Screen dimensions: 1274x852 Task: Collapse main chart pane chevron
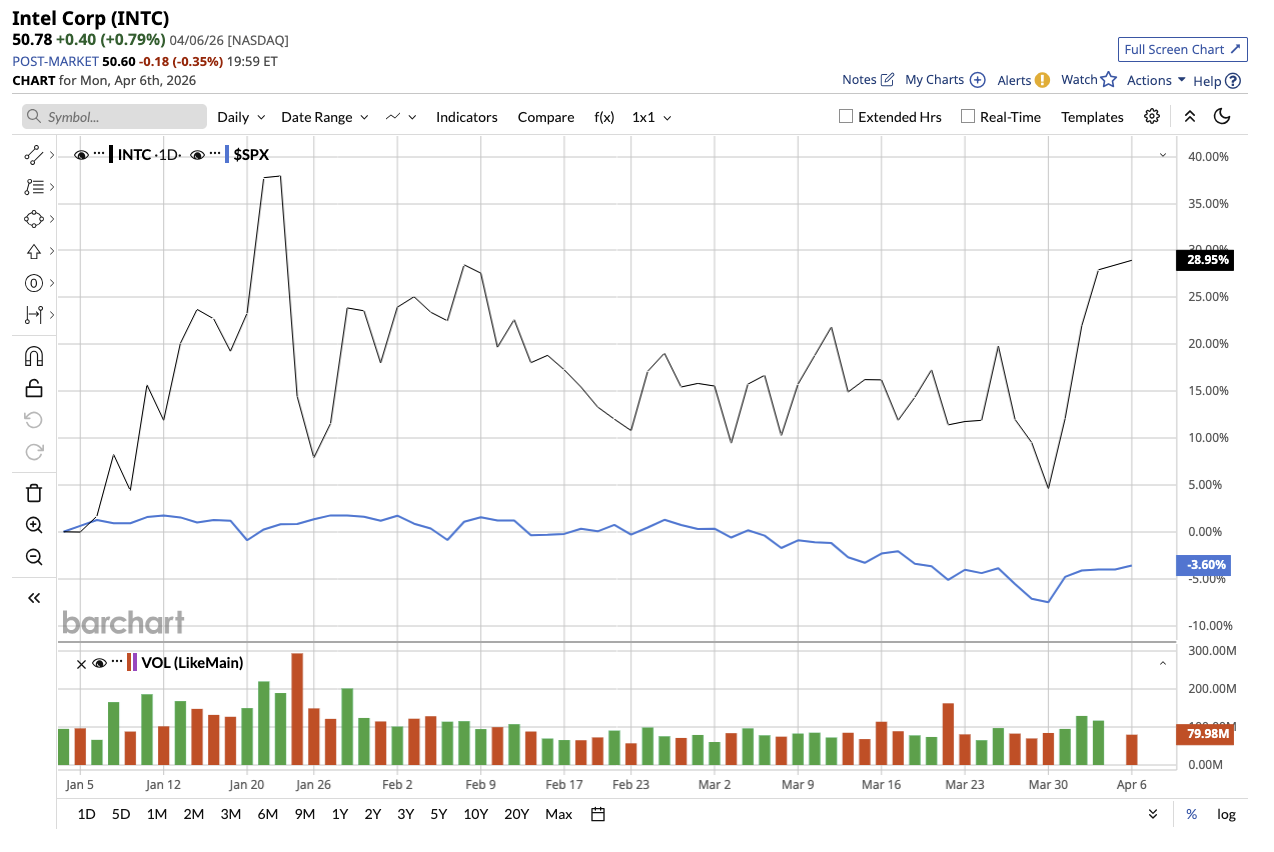pos(1163,155)
